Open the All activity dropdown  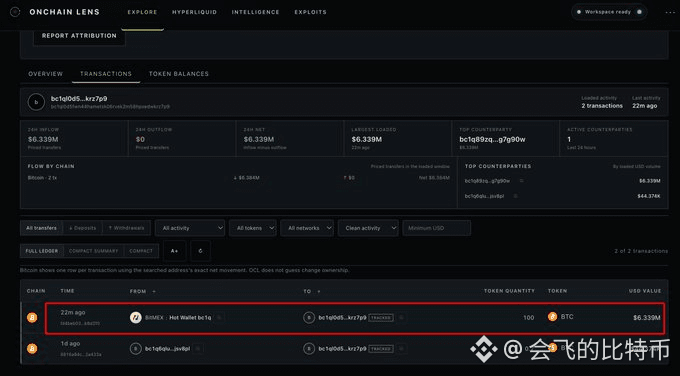[190, 228]
